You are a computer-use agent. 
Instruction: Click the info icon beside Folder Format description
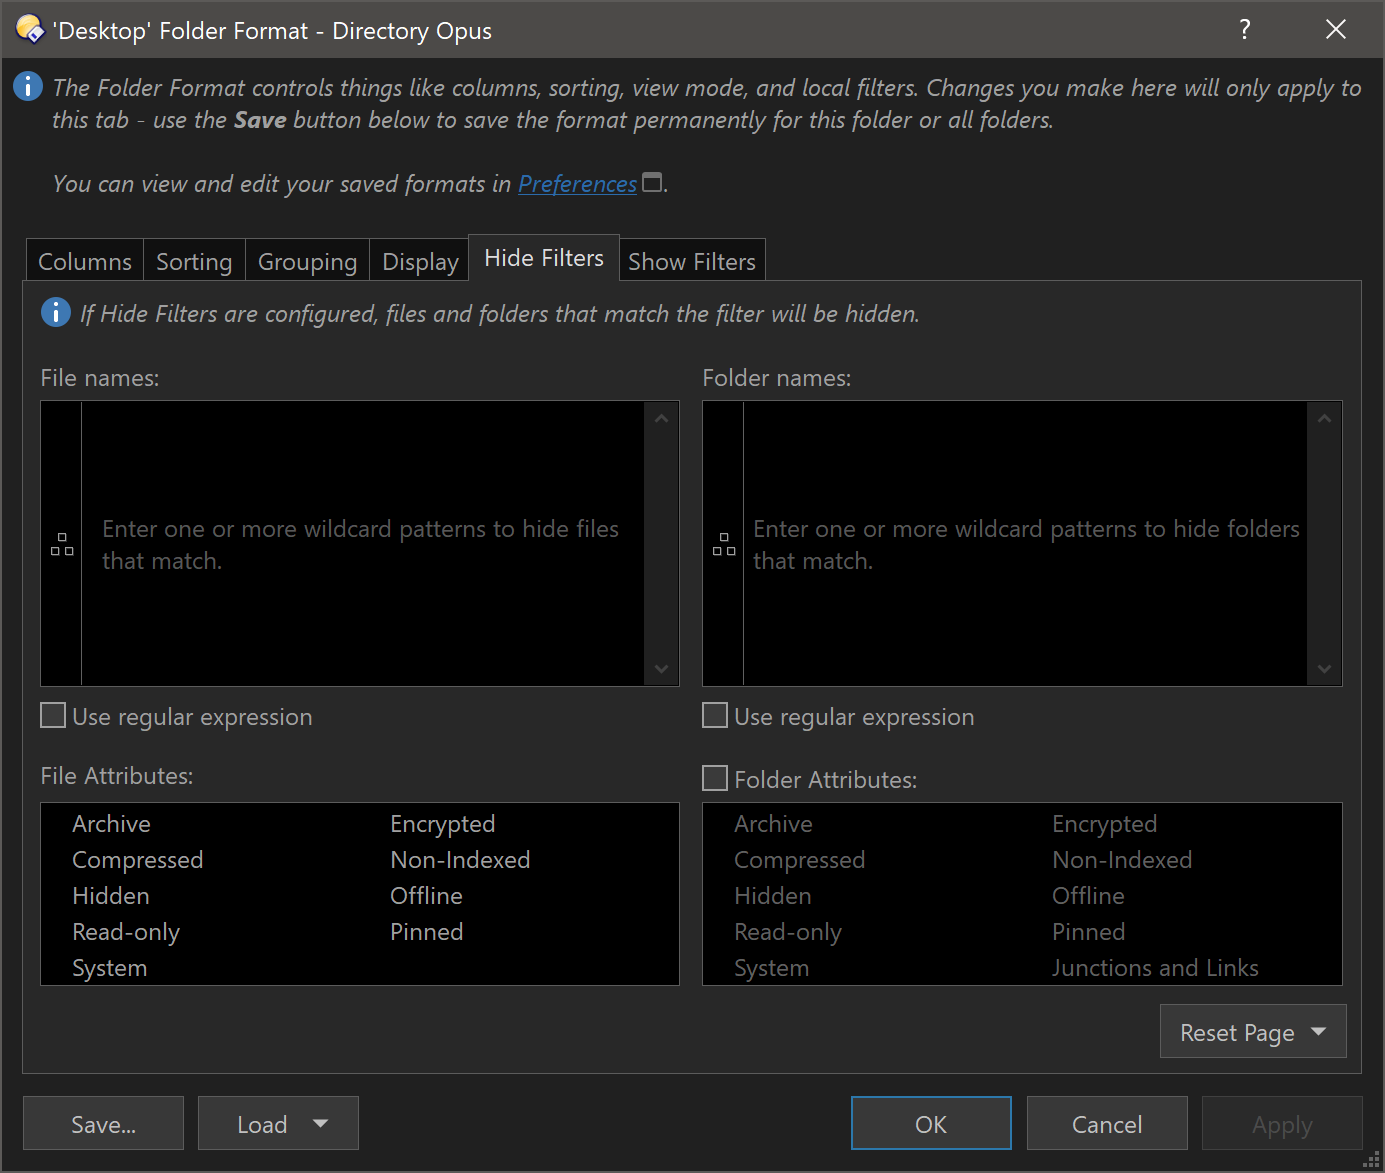coord(28,86)
